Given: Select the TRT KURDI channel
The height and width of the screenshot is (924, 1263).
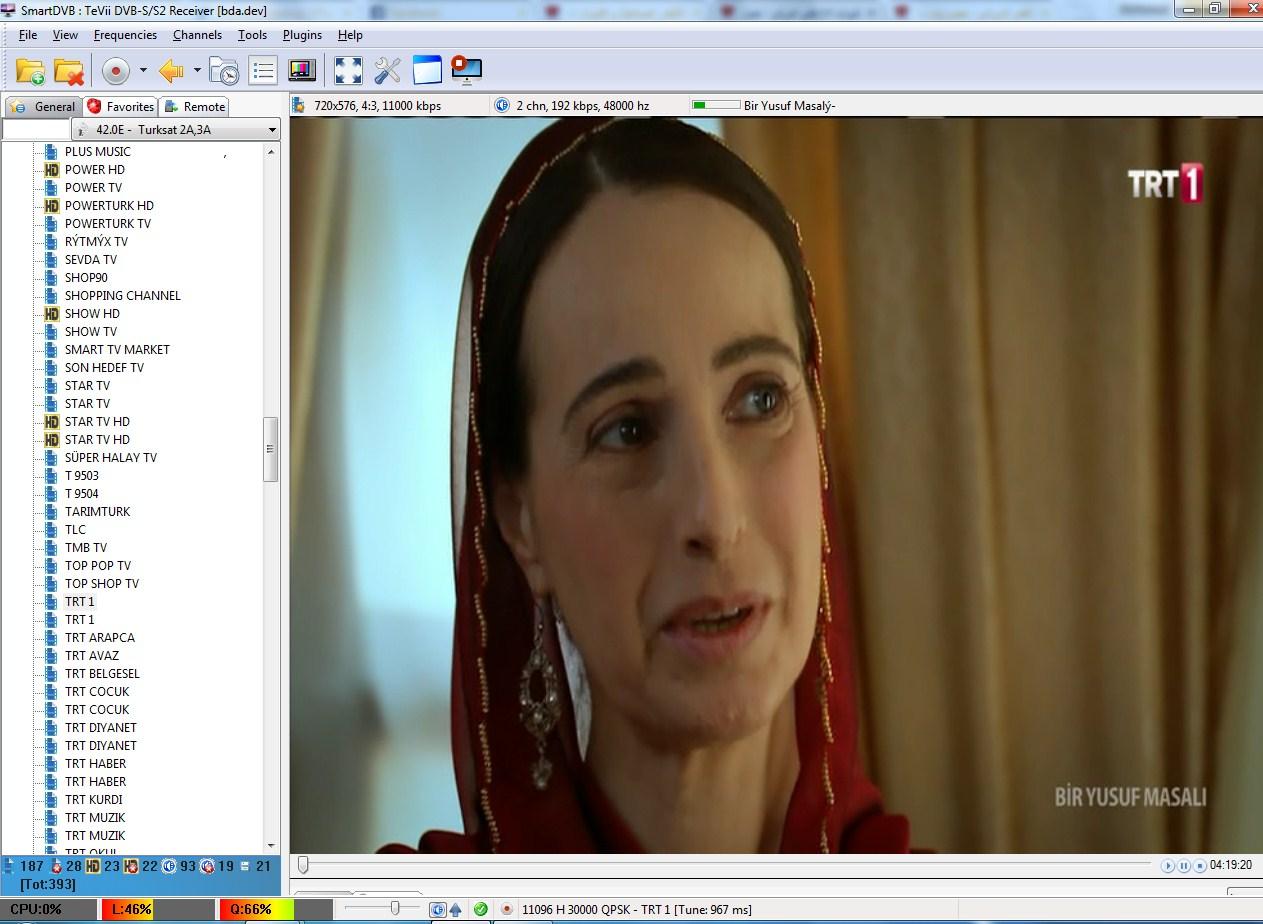Looking at the screenshot, I should 94,800.
